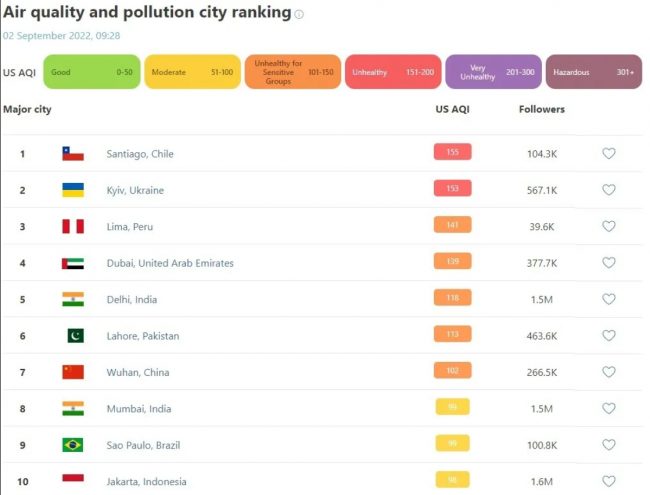Click the Hazardous 301+ legend swatch
This screenshot has width=650, height=495.
tap(593, 72)
